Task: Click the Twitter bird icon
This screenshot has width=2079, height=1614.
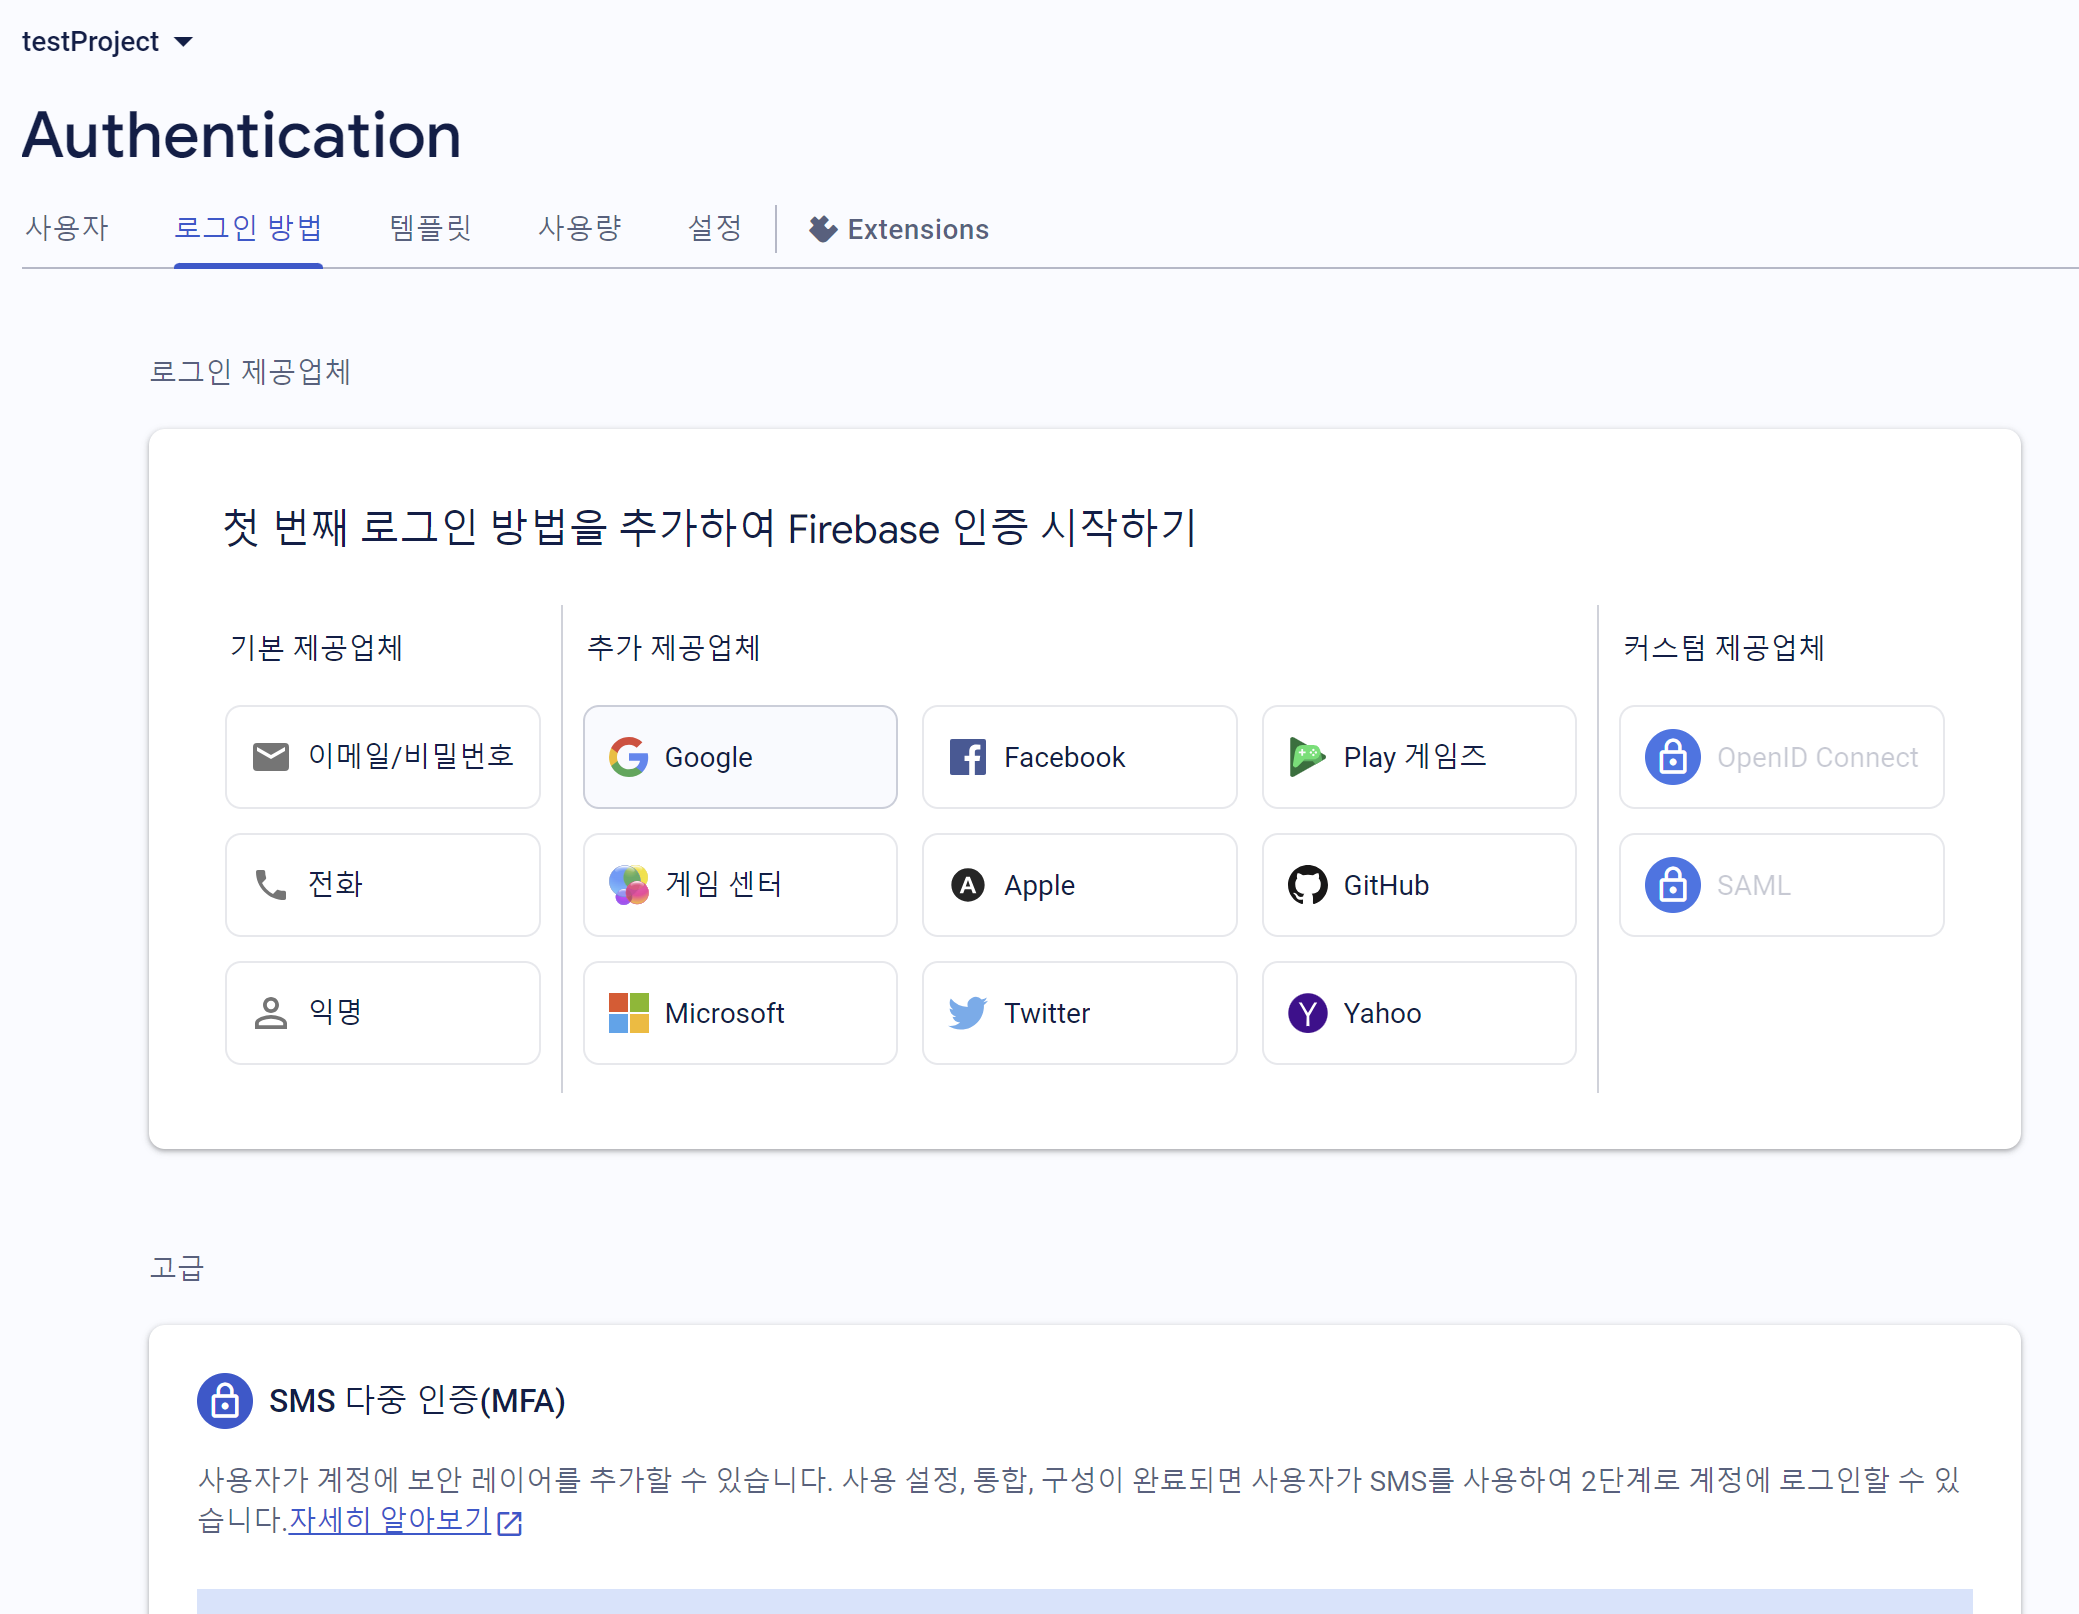Action: point(967,1013)
